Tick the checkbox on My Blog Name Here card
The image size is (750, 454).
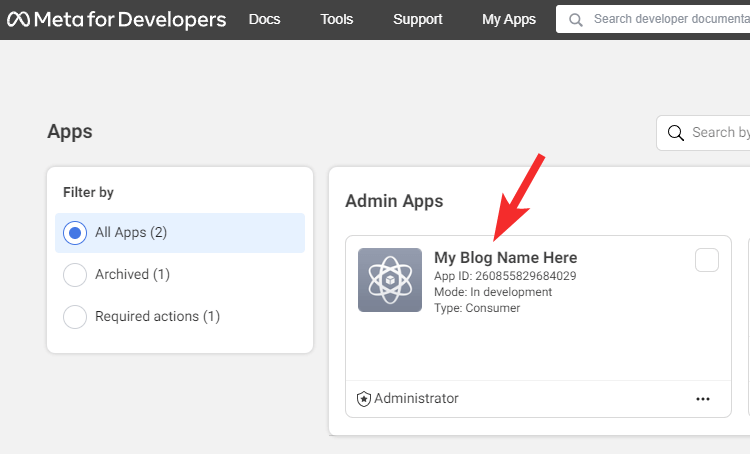tap(706, 260)
